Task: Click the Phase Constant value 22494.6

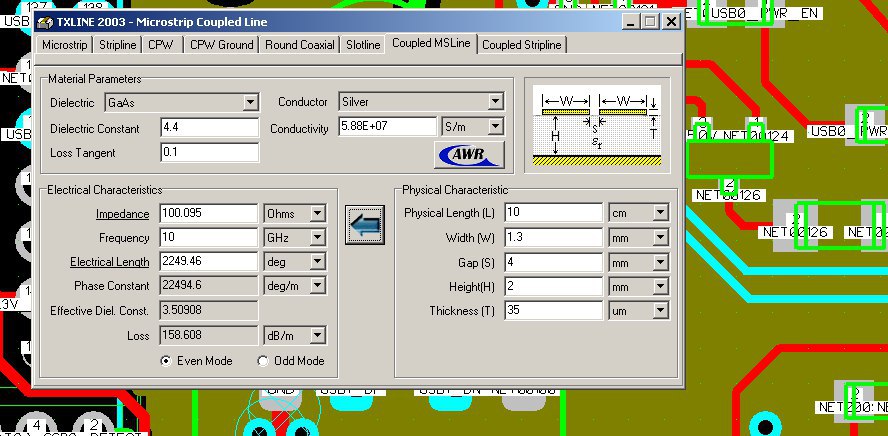Action: click(x=209, y=285)
